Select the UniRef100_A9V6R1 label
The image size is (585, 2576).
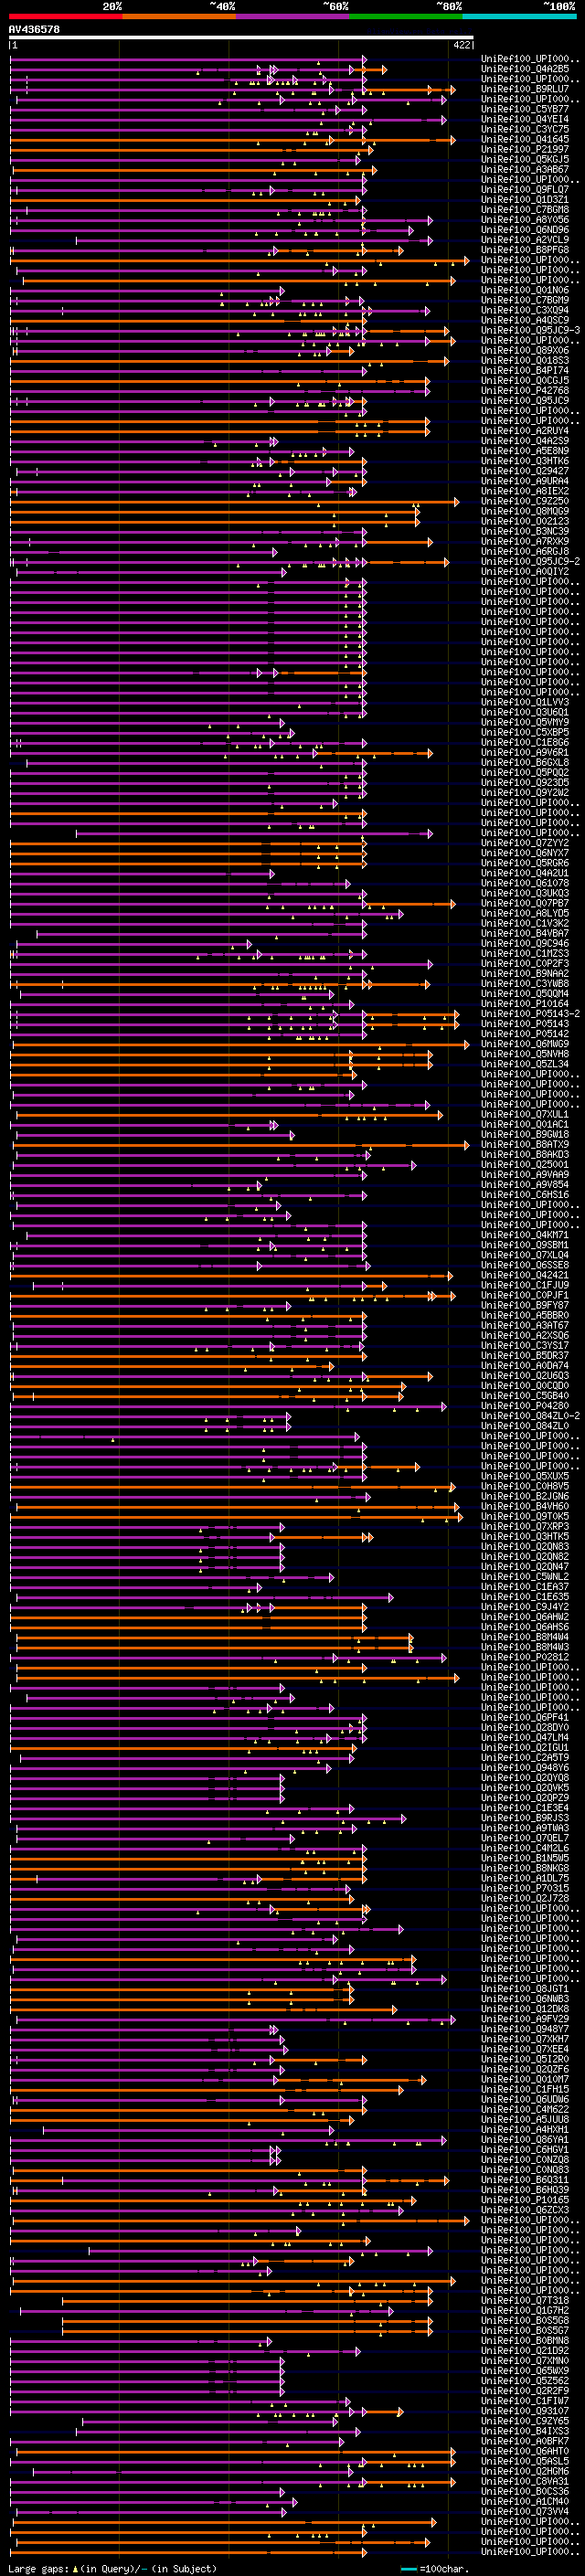click(x=524, y=752)
